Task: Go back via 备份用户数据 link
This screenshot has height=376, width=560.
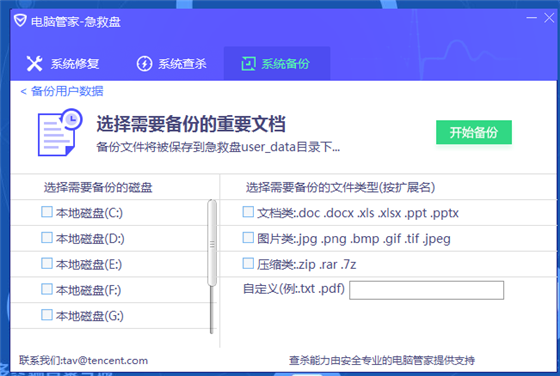Action: click(x=62, y=91)
